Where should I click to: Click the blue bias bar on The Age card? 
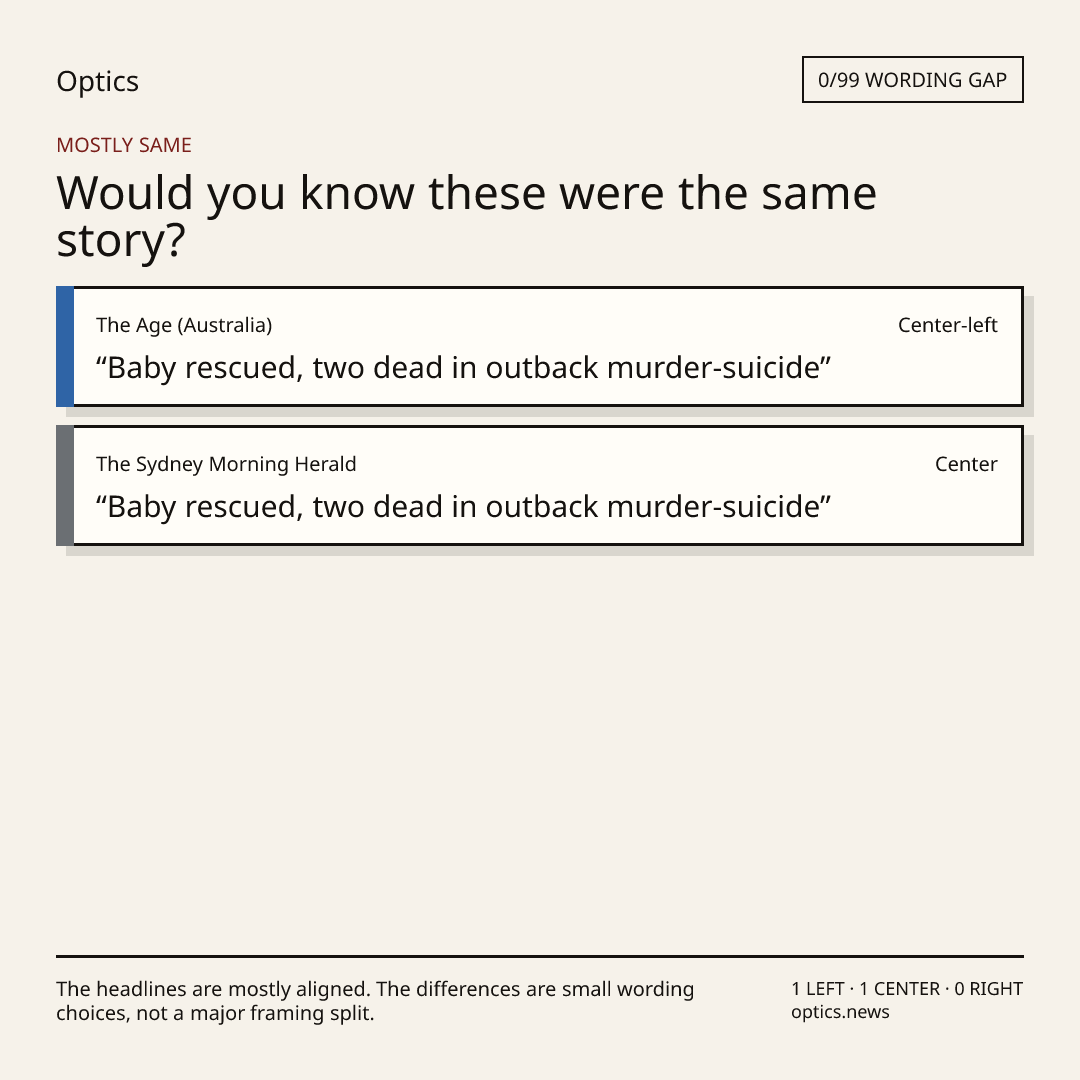click(65, 346)
